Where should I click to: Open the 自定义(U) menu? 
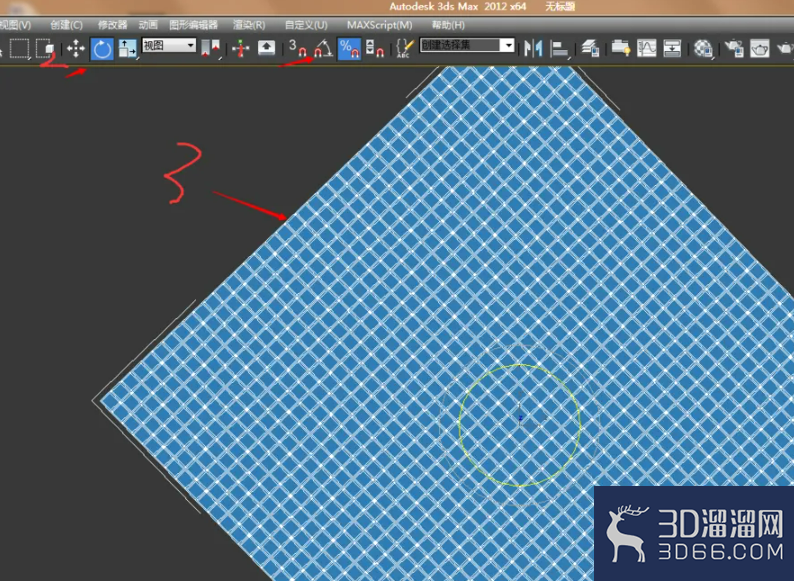point(306,25)
